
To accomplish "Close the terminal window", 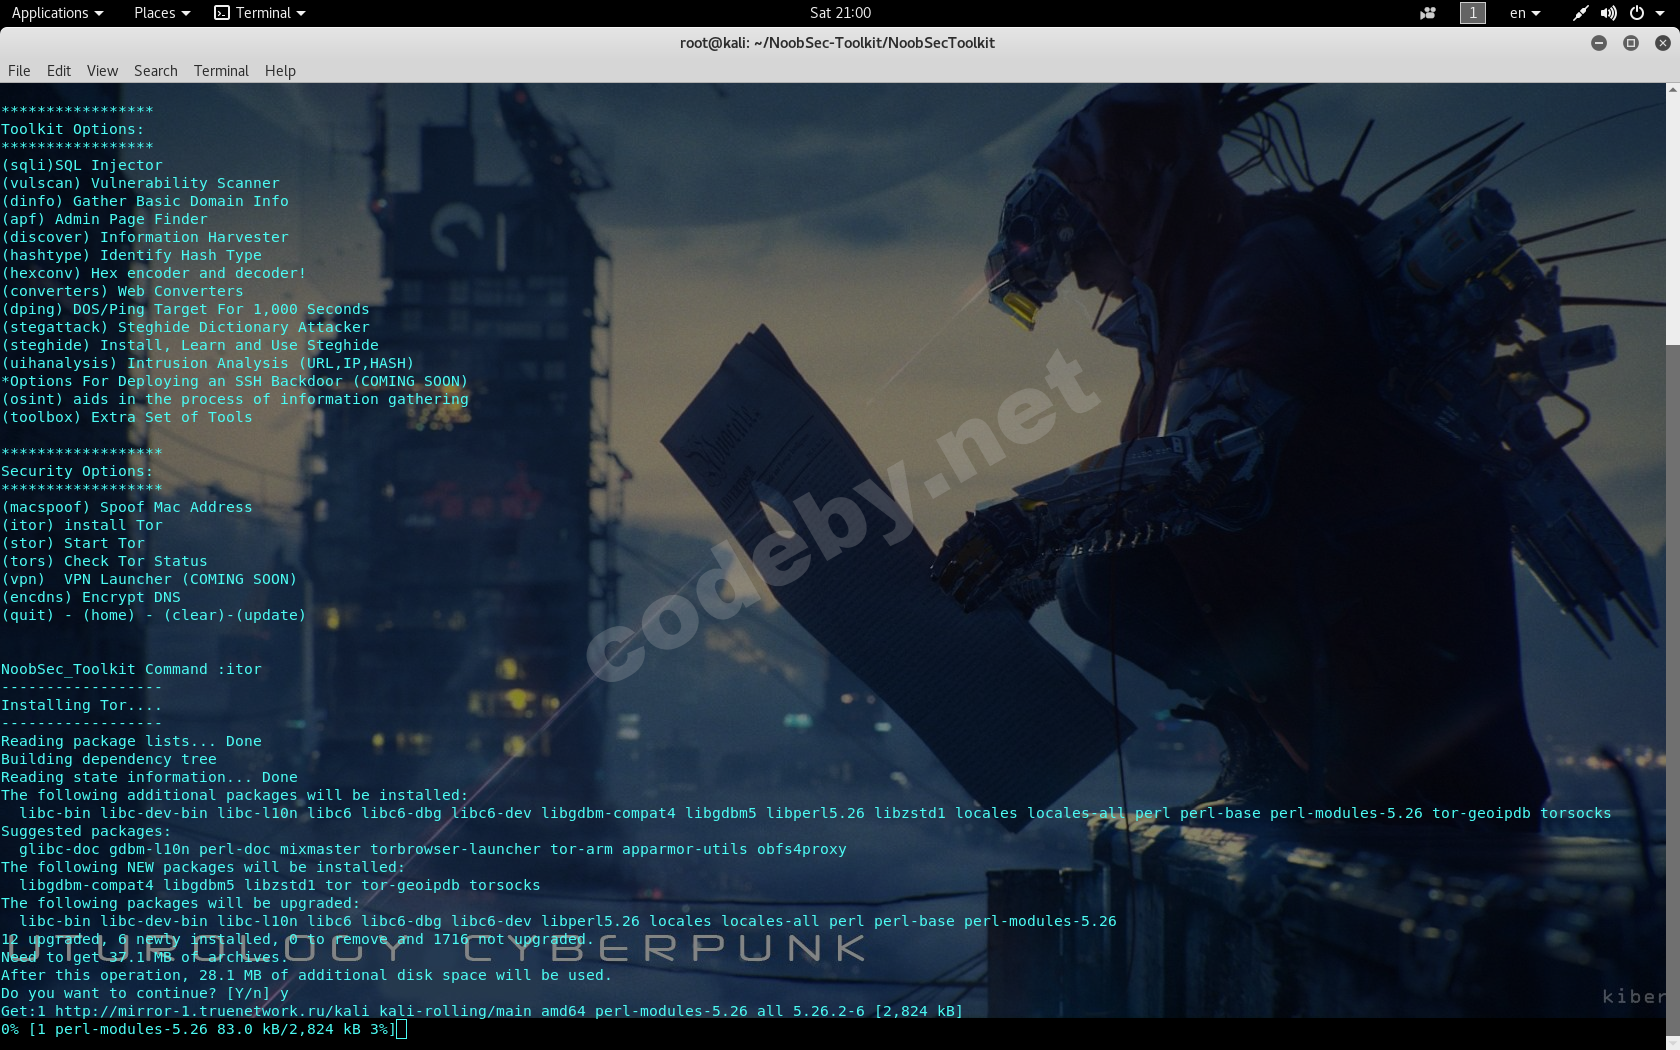I will (x=1662, y=43).
